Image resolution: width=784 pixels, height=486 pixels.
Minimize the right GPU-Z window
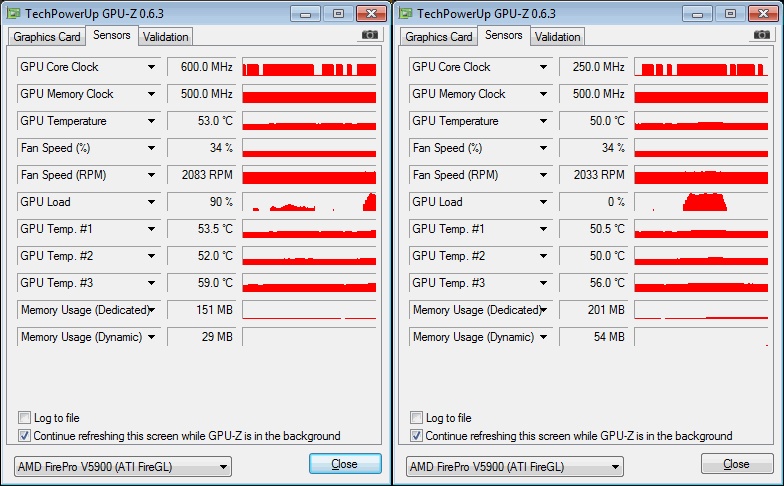tap(698, 14)
